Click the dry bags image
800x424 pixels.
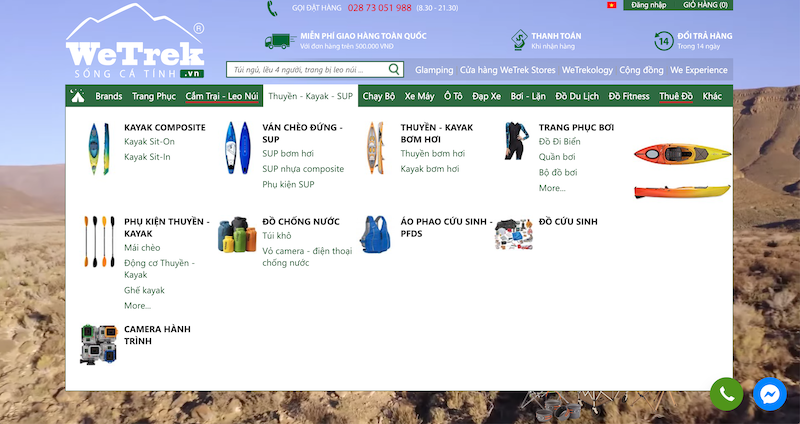[237, 235]
